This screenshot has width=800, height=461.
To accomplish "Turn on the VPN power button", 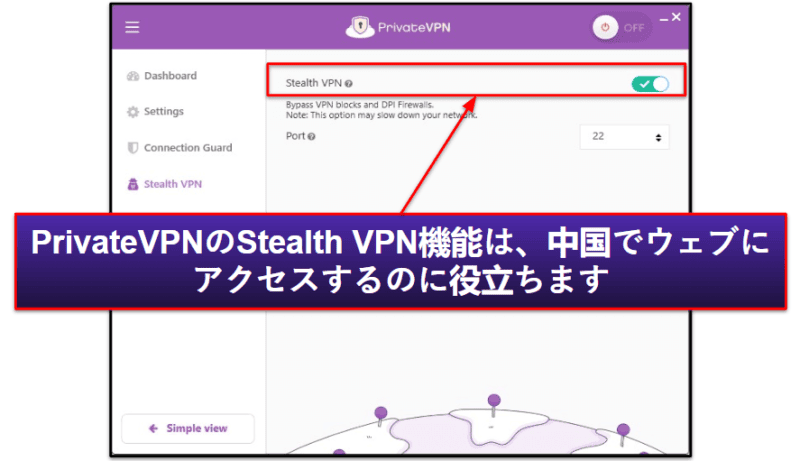I will (x=605, y=28).
